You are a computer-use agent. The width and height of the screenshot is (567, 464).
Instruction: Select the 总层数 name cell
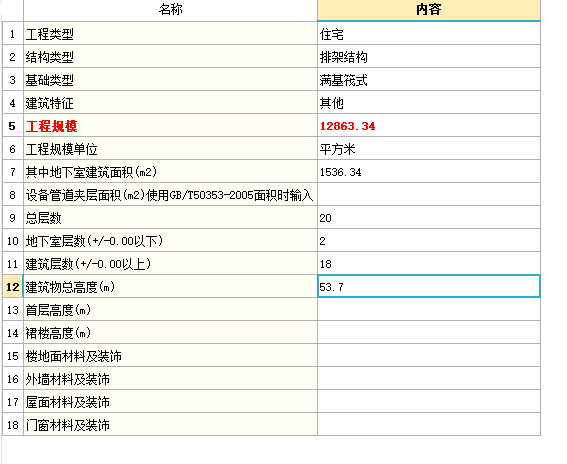coord(170,217)
